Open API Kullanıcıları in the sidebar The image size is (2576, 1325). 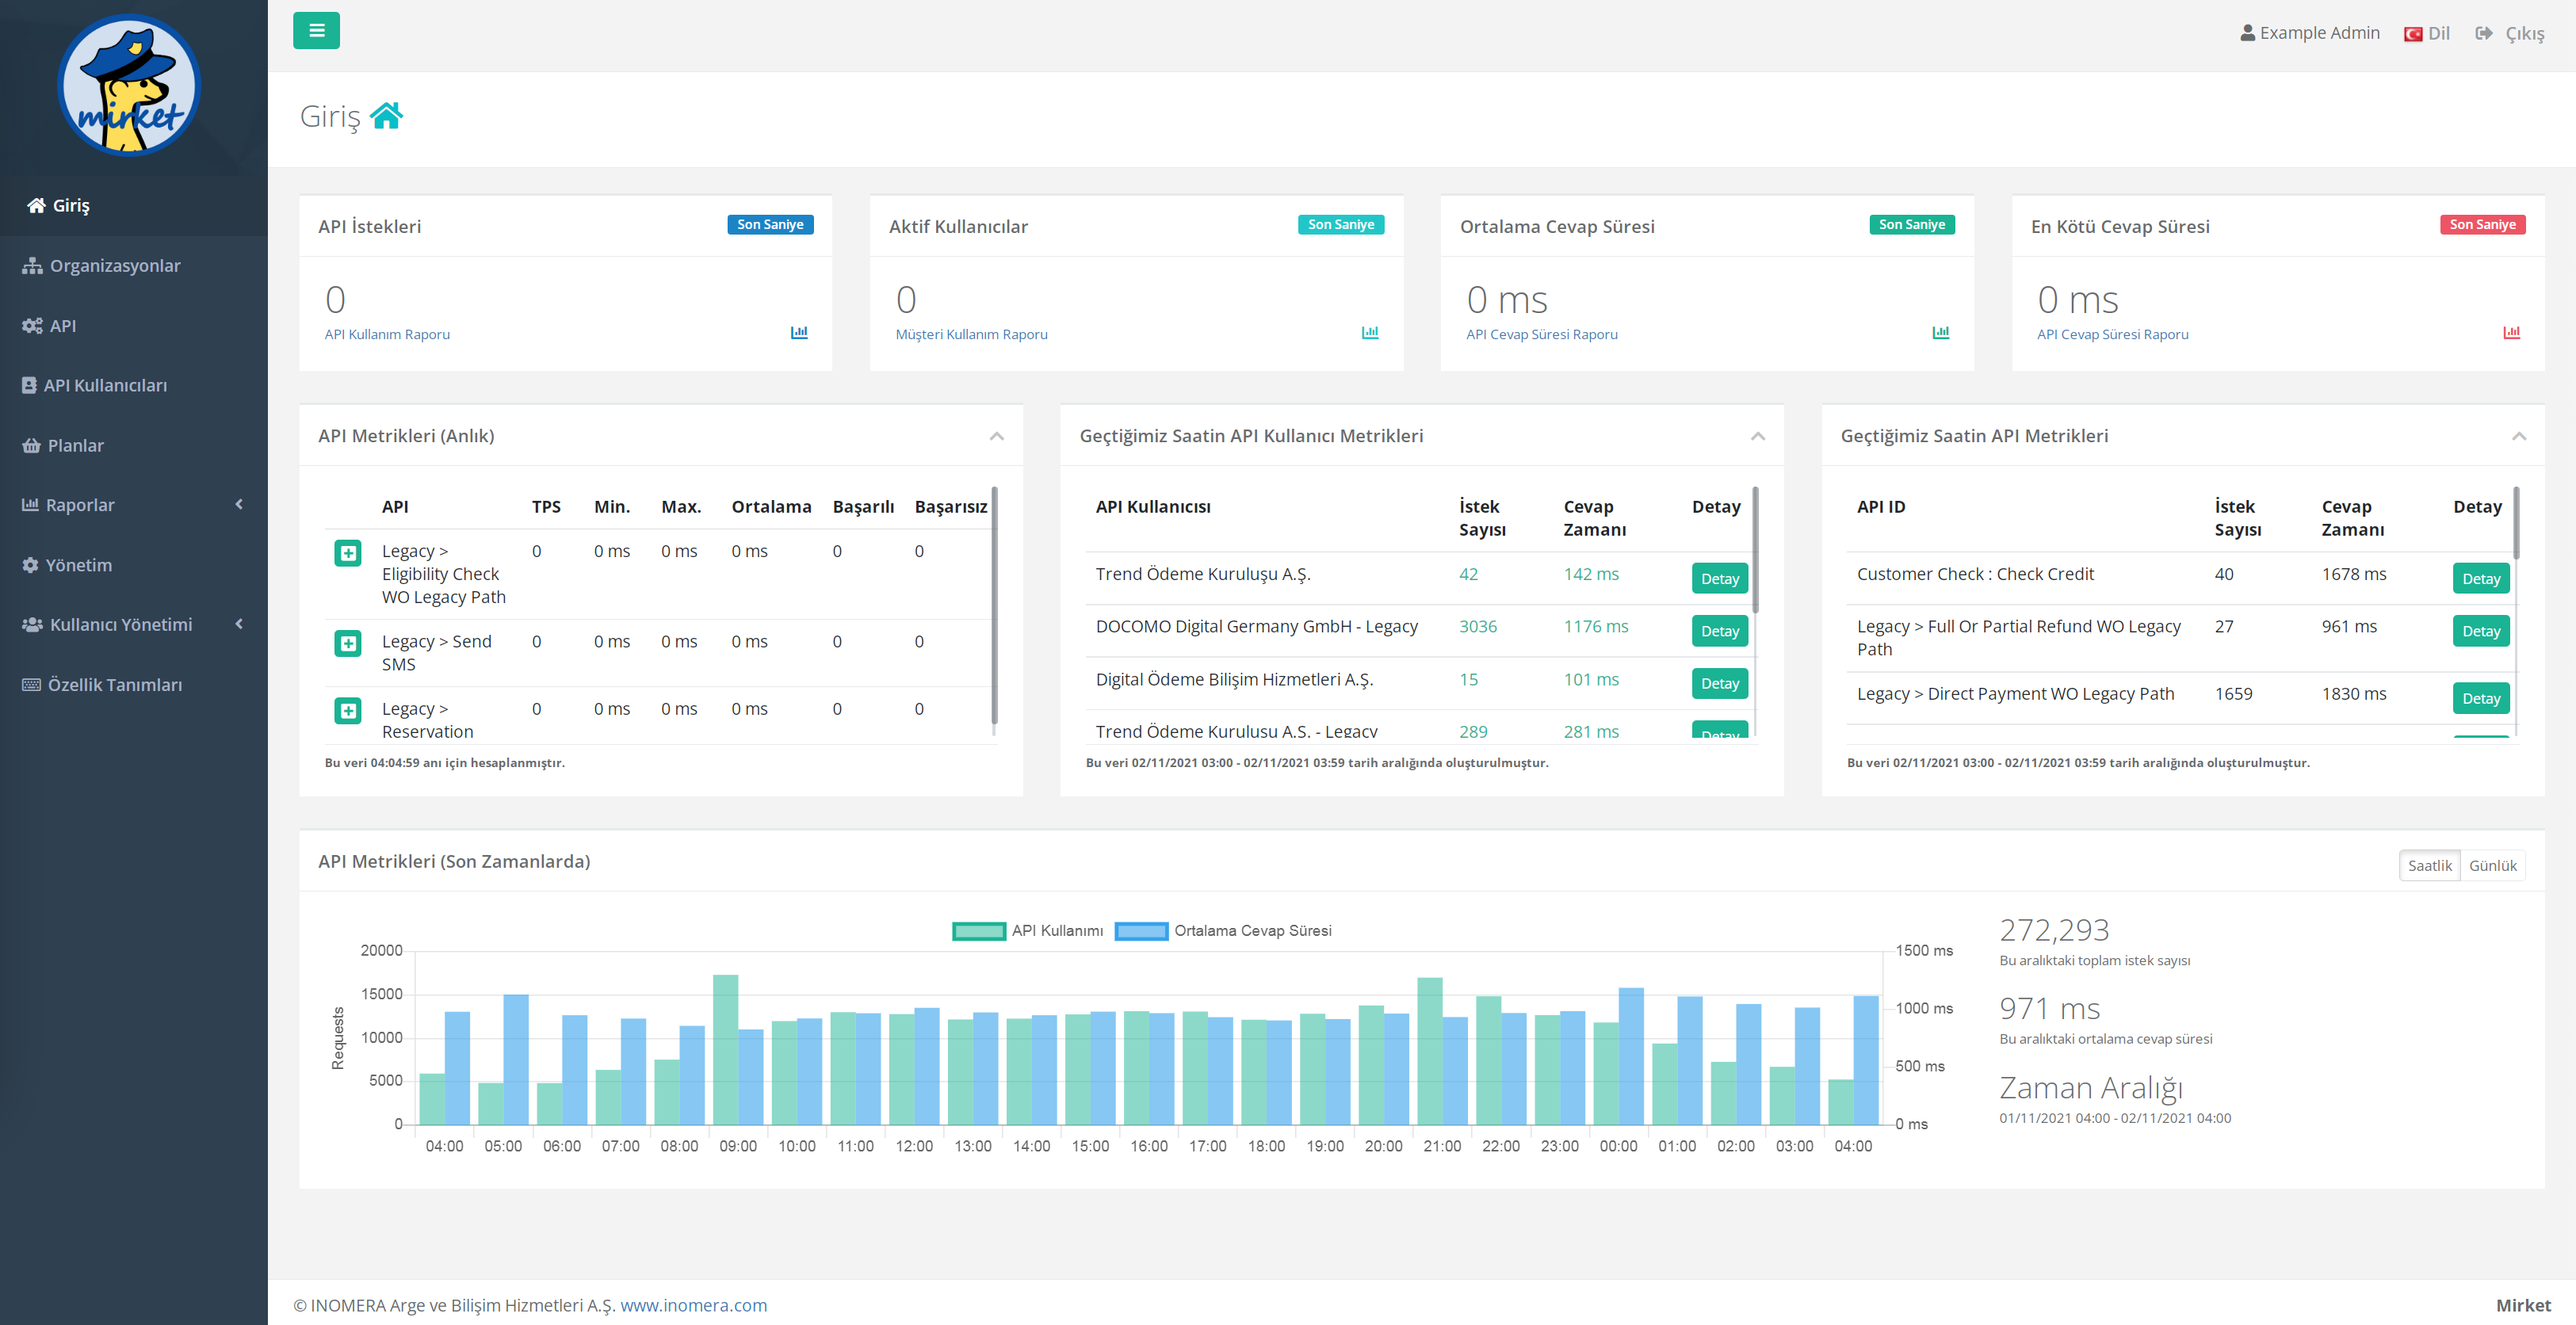pos(134,385)
